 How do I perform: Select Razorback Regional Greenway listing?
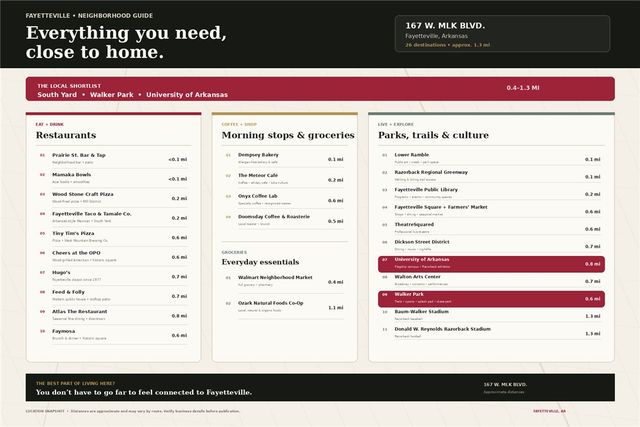491,176
